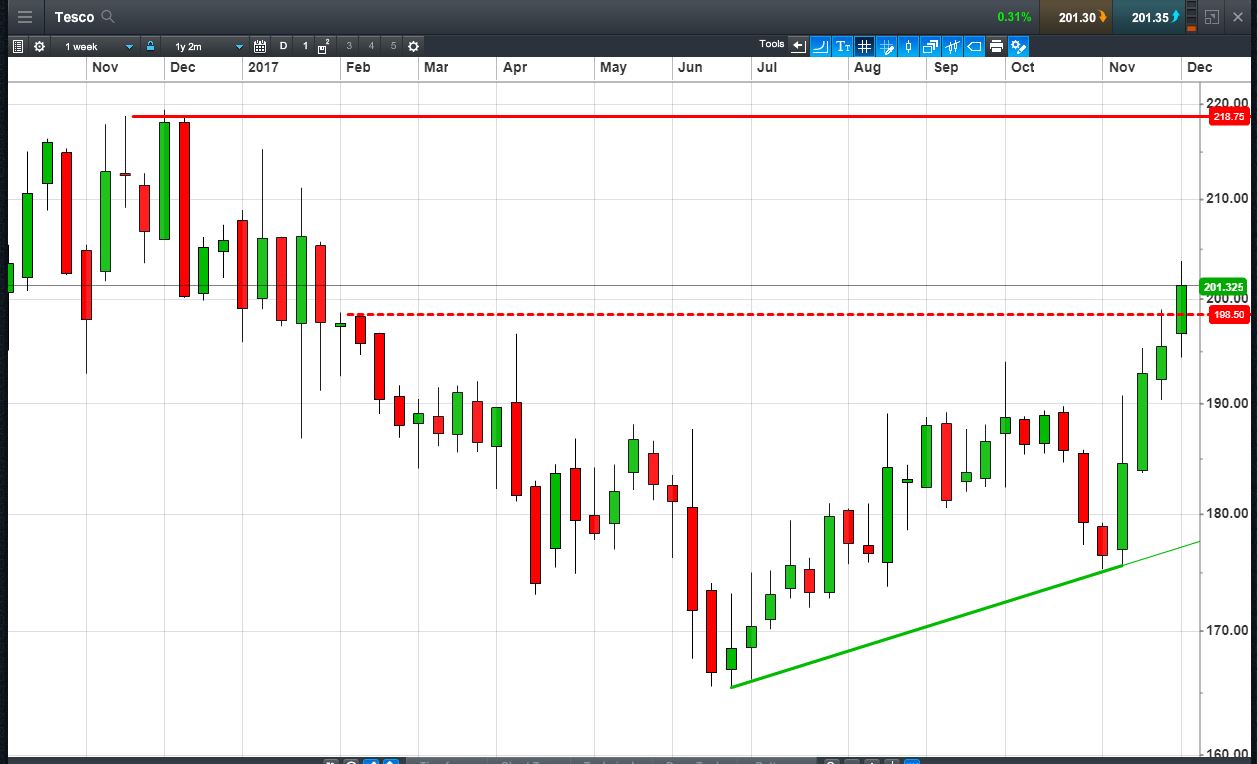Select saved layout 4
The width and height of the screenshot is (1257, 764).
(x=371, y=46)
